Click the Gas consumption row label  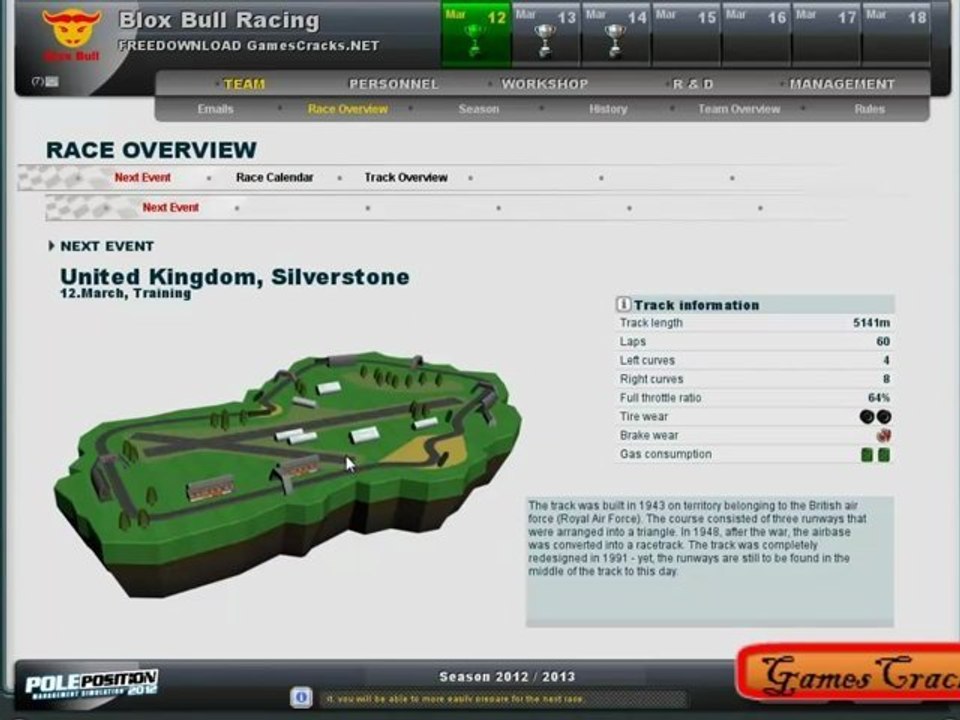click(666, 454)
